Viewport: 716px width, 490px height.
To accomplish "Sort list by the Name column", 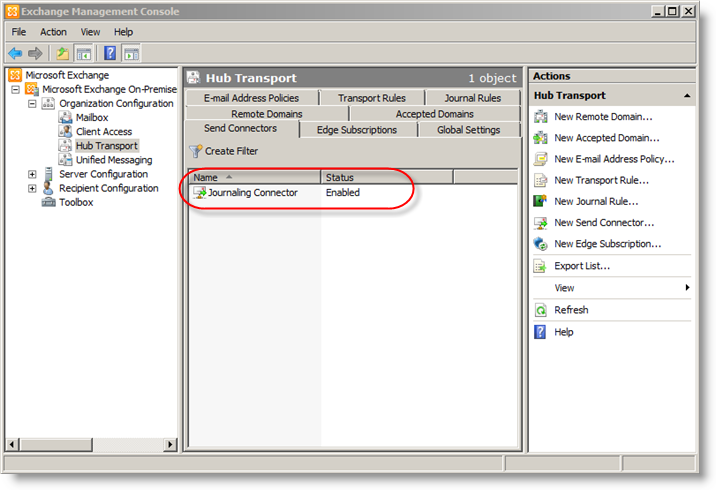I will click(x=255, y=177).
